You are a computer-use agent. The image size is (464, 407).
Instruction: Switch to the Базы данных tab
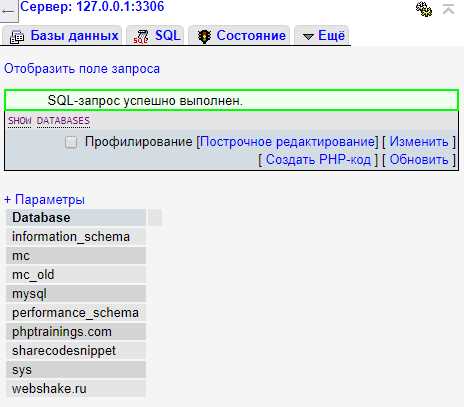coord(62,36)
